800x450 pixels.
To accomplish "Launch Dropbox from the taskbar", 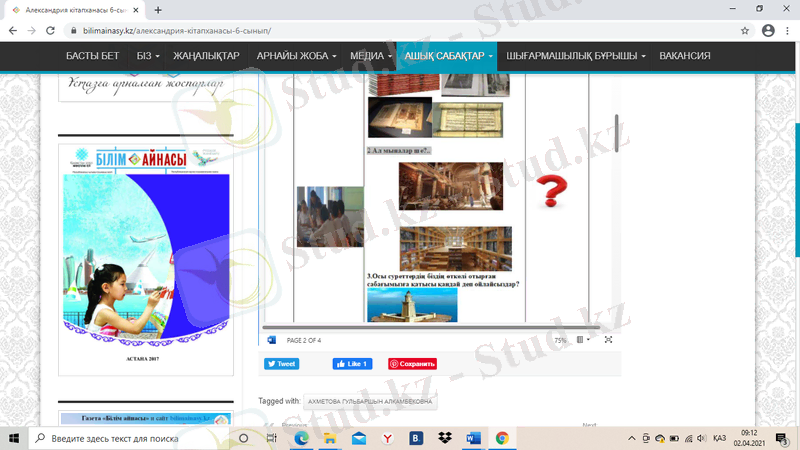I will click(x=444, y=438).
